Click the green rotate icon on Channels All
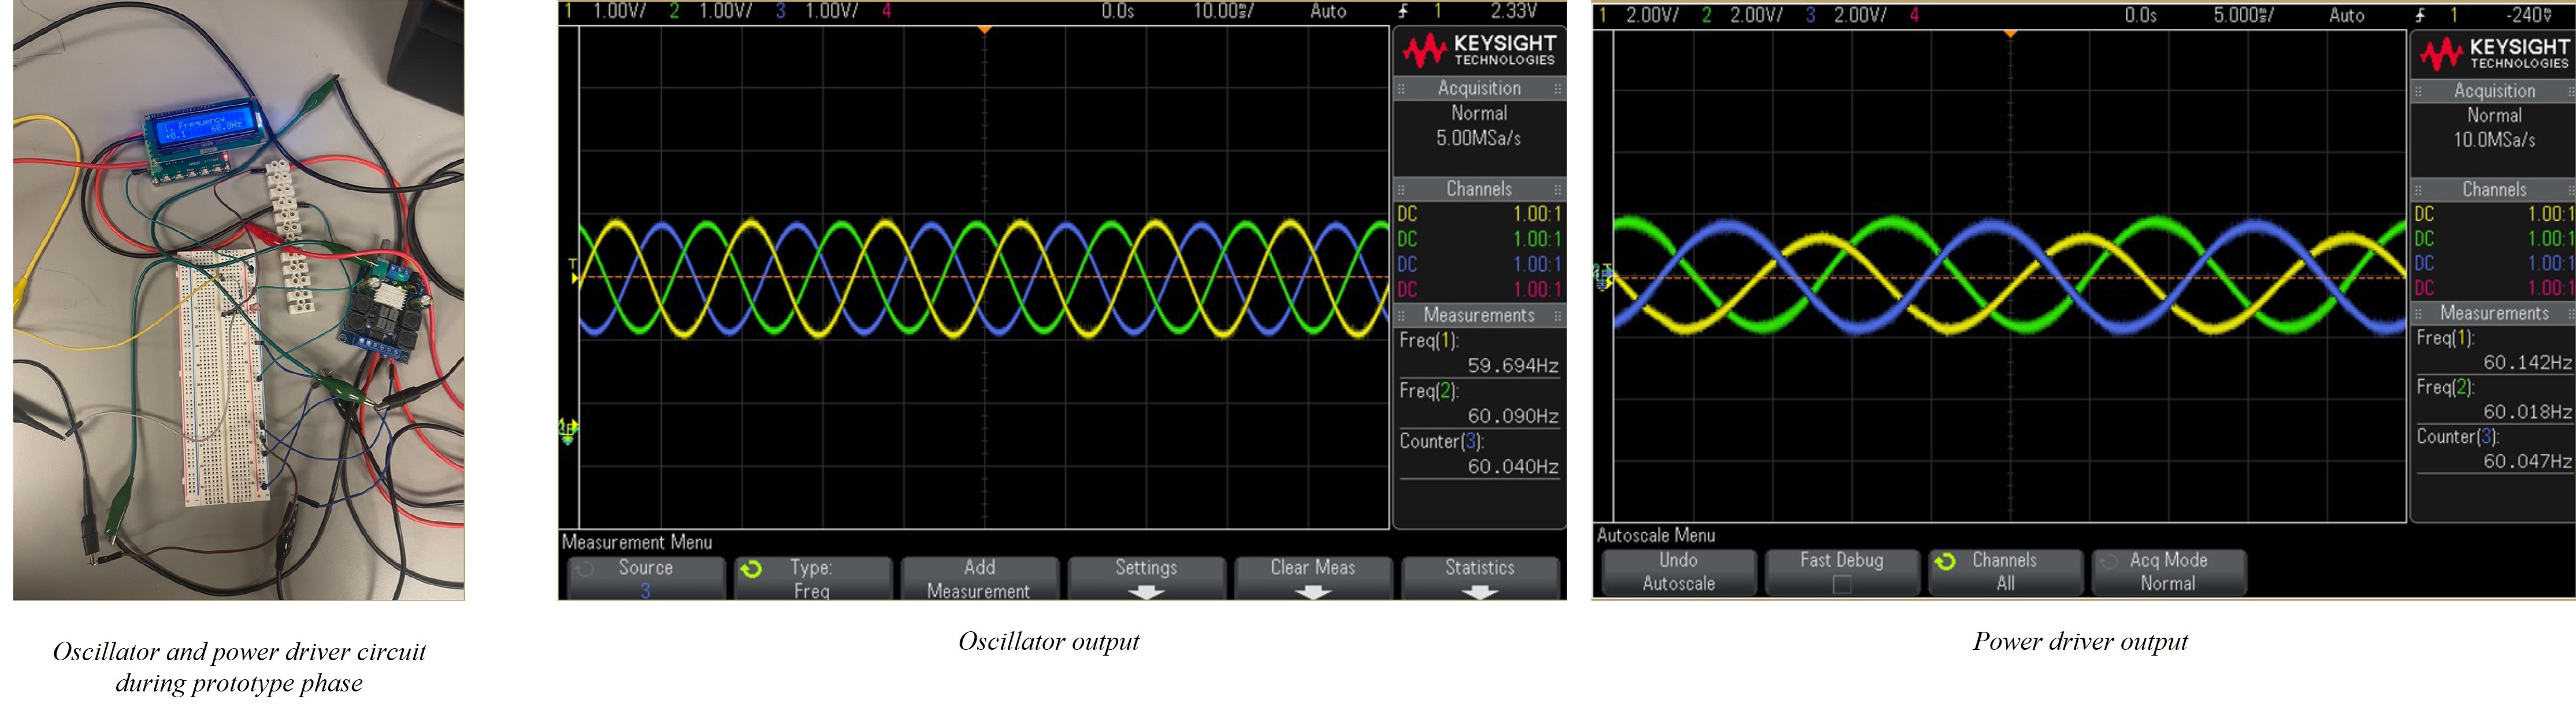The image size is (2576, 714). coord(1945,561)
